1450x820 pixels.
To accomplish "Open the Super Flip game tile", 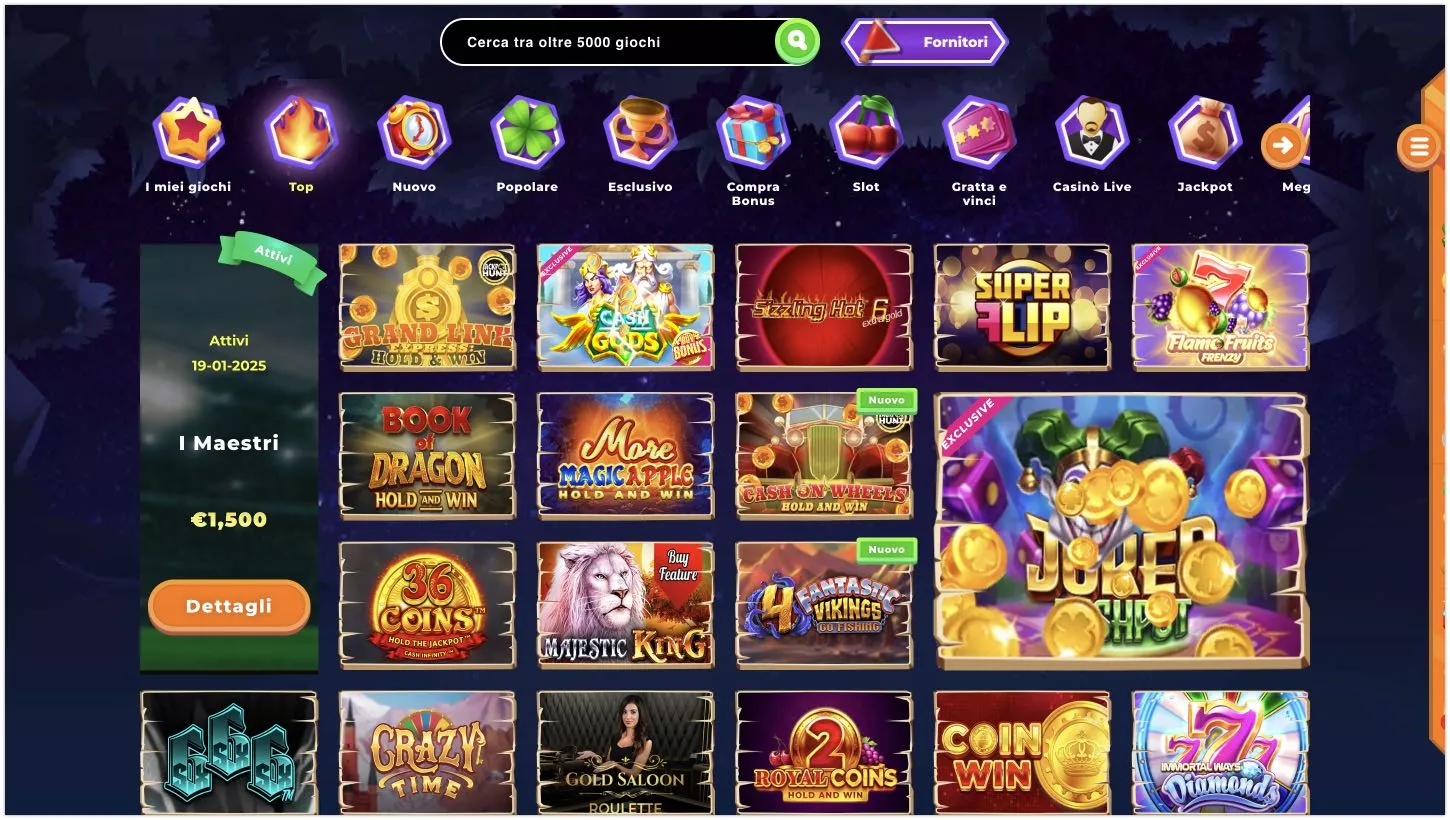I will (x=1022, y=307).
